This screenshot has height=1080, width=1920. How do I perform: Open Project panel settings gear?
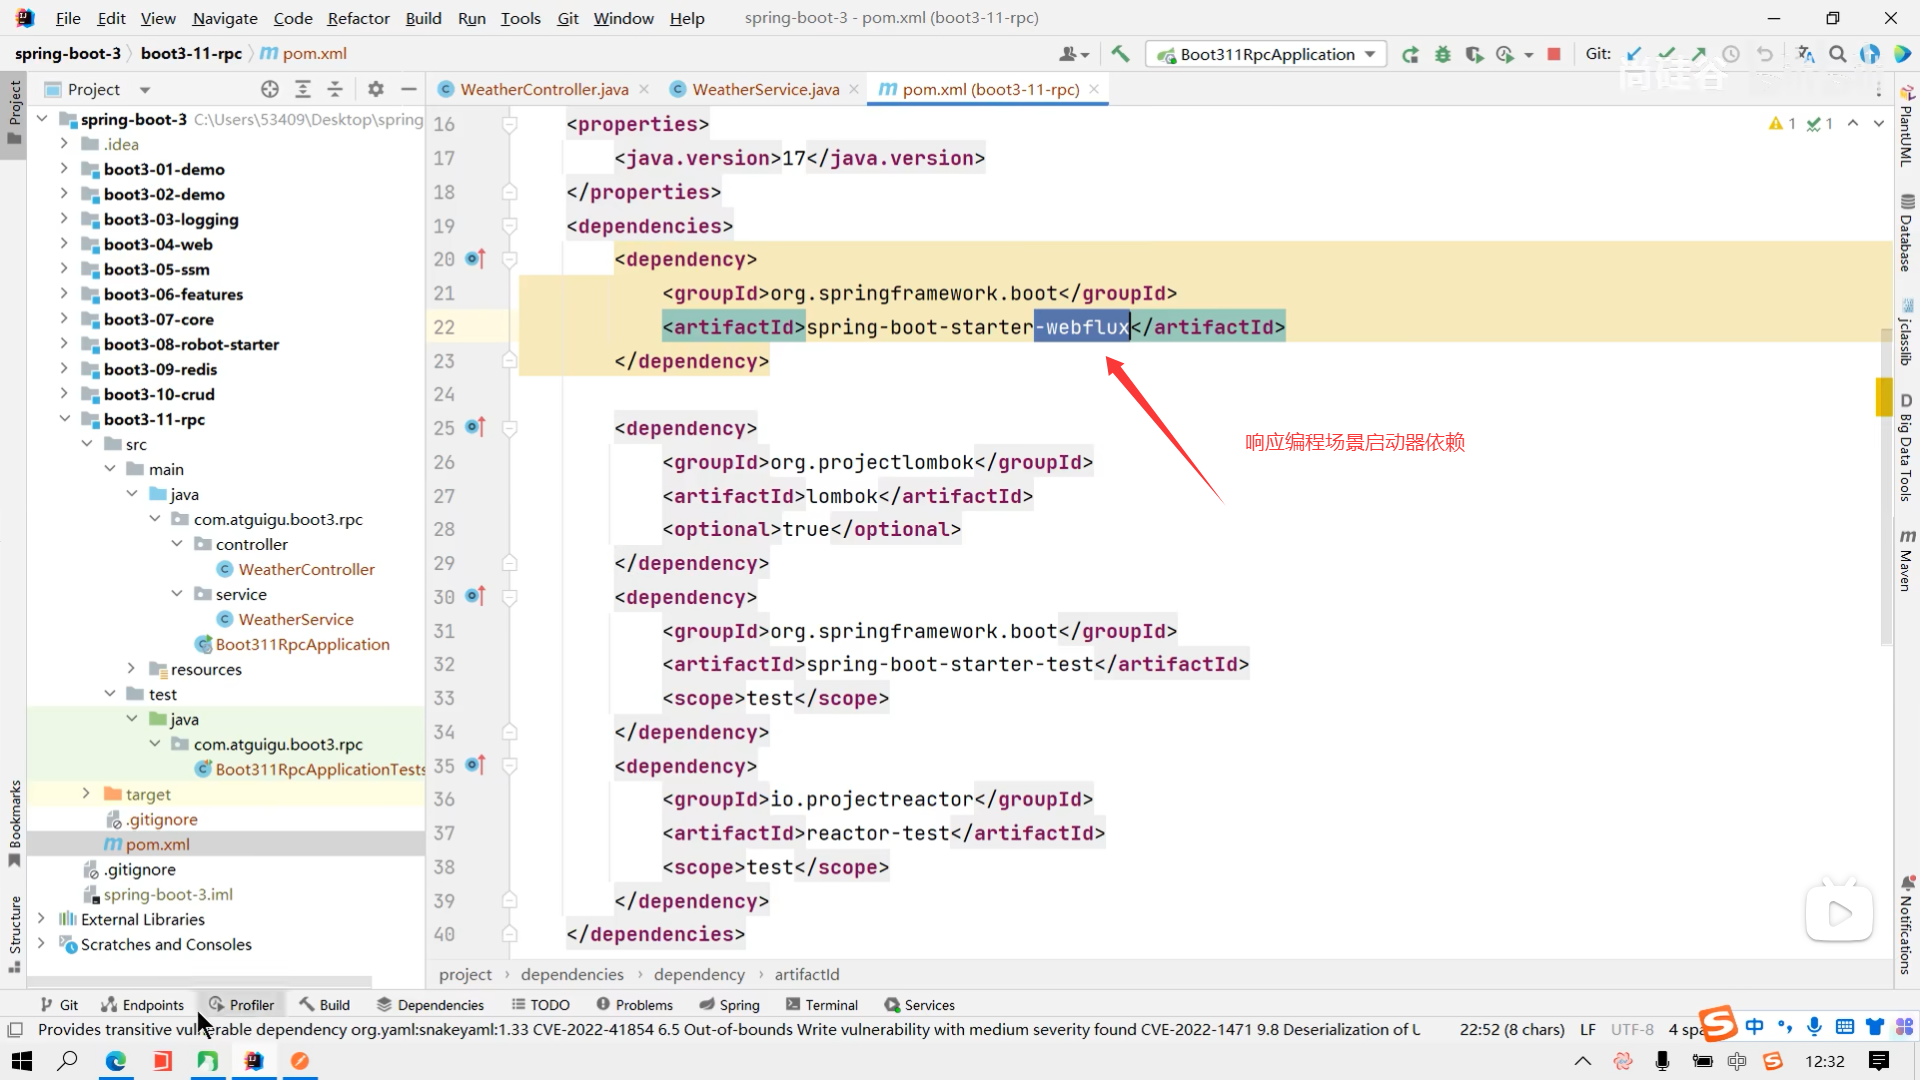click(x=376, y=89)
